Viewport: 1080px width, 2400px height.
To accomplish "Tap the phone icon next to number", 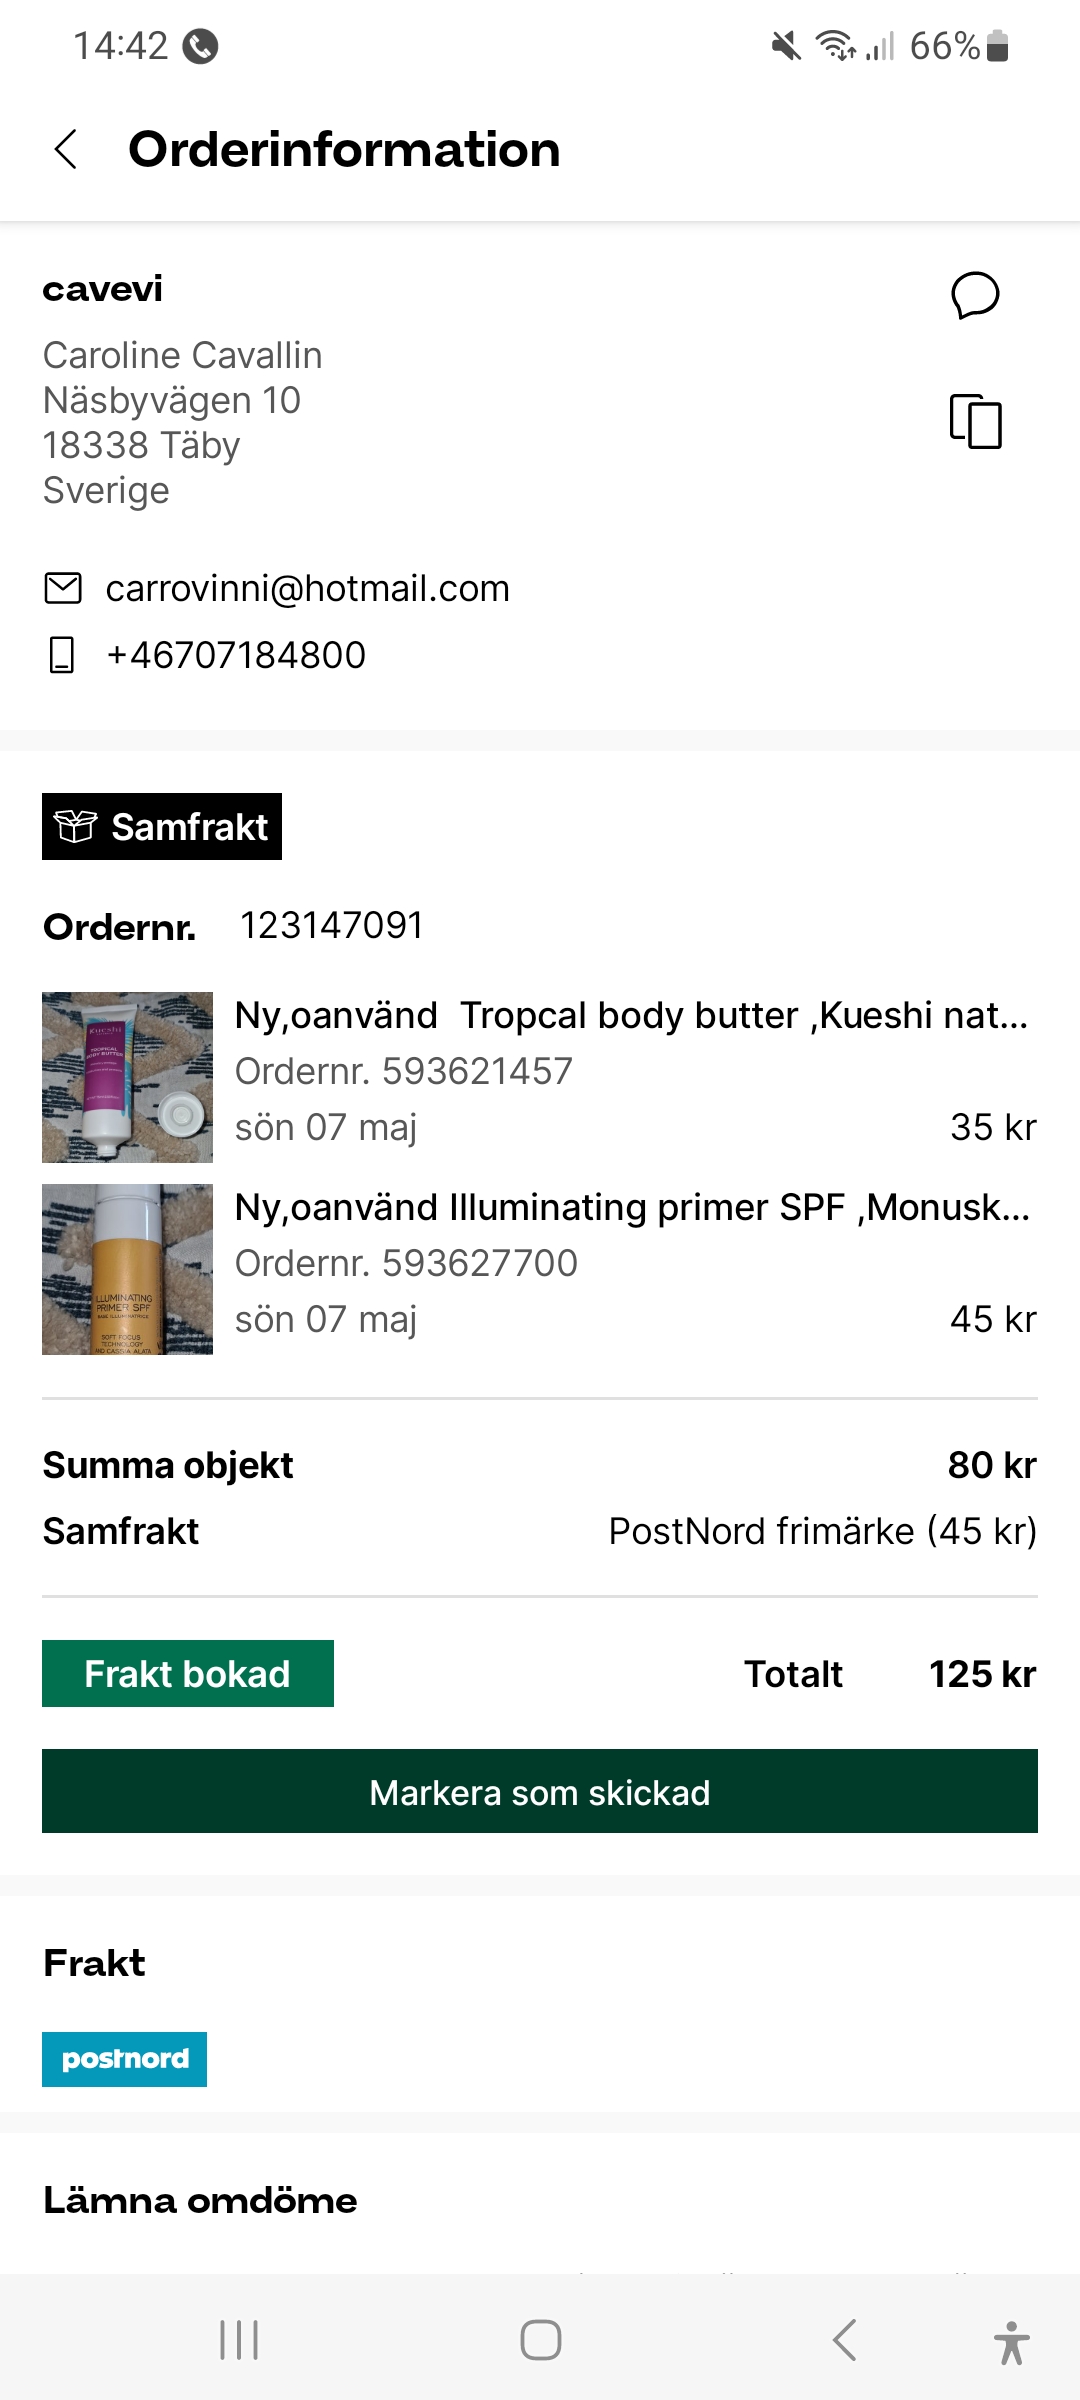I will [62, 655].
